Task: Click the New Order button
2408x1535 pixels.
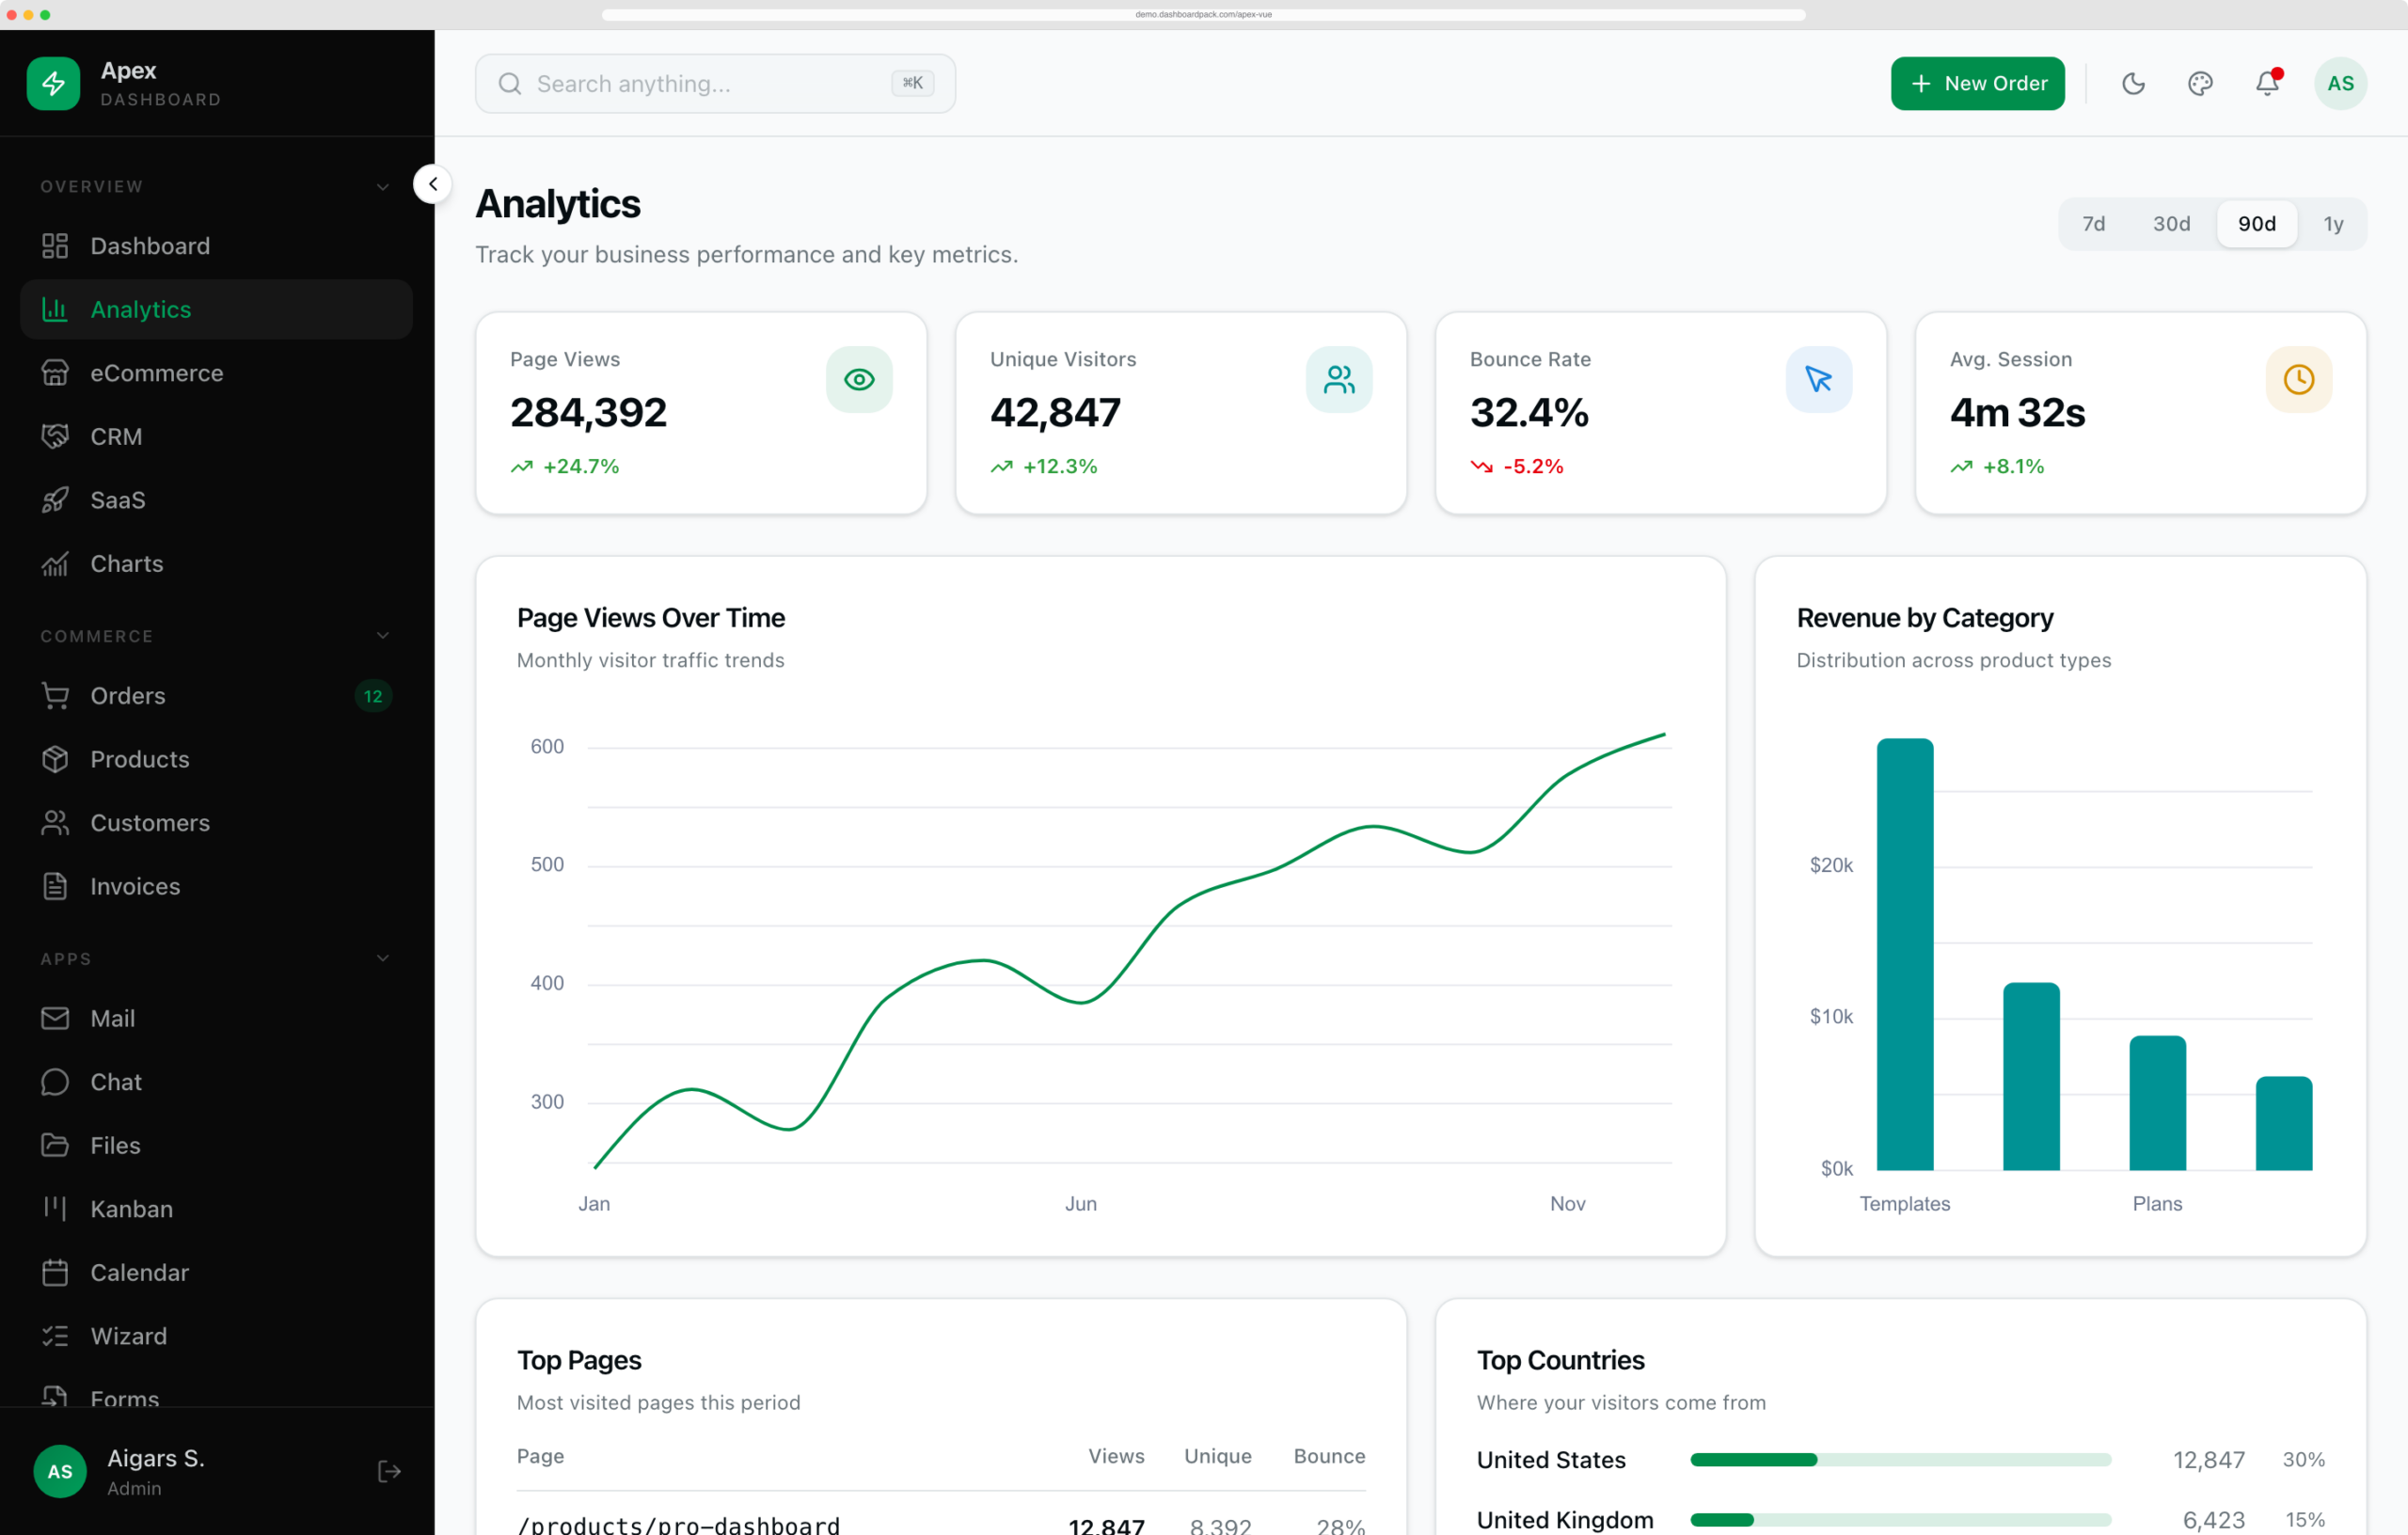Action: (x=1977, y=83)
